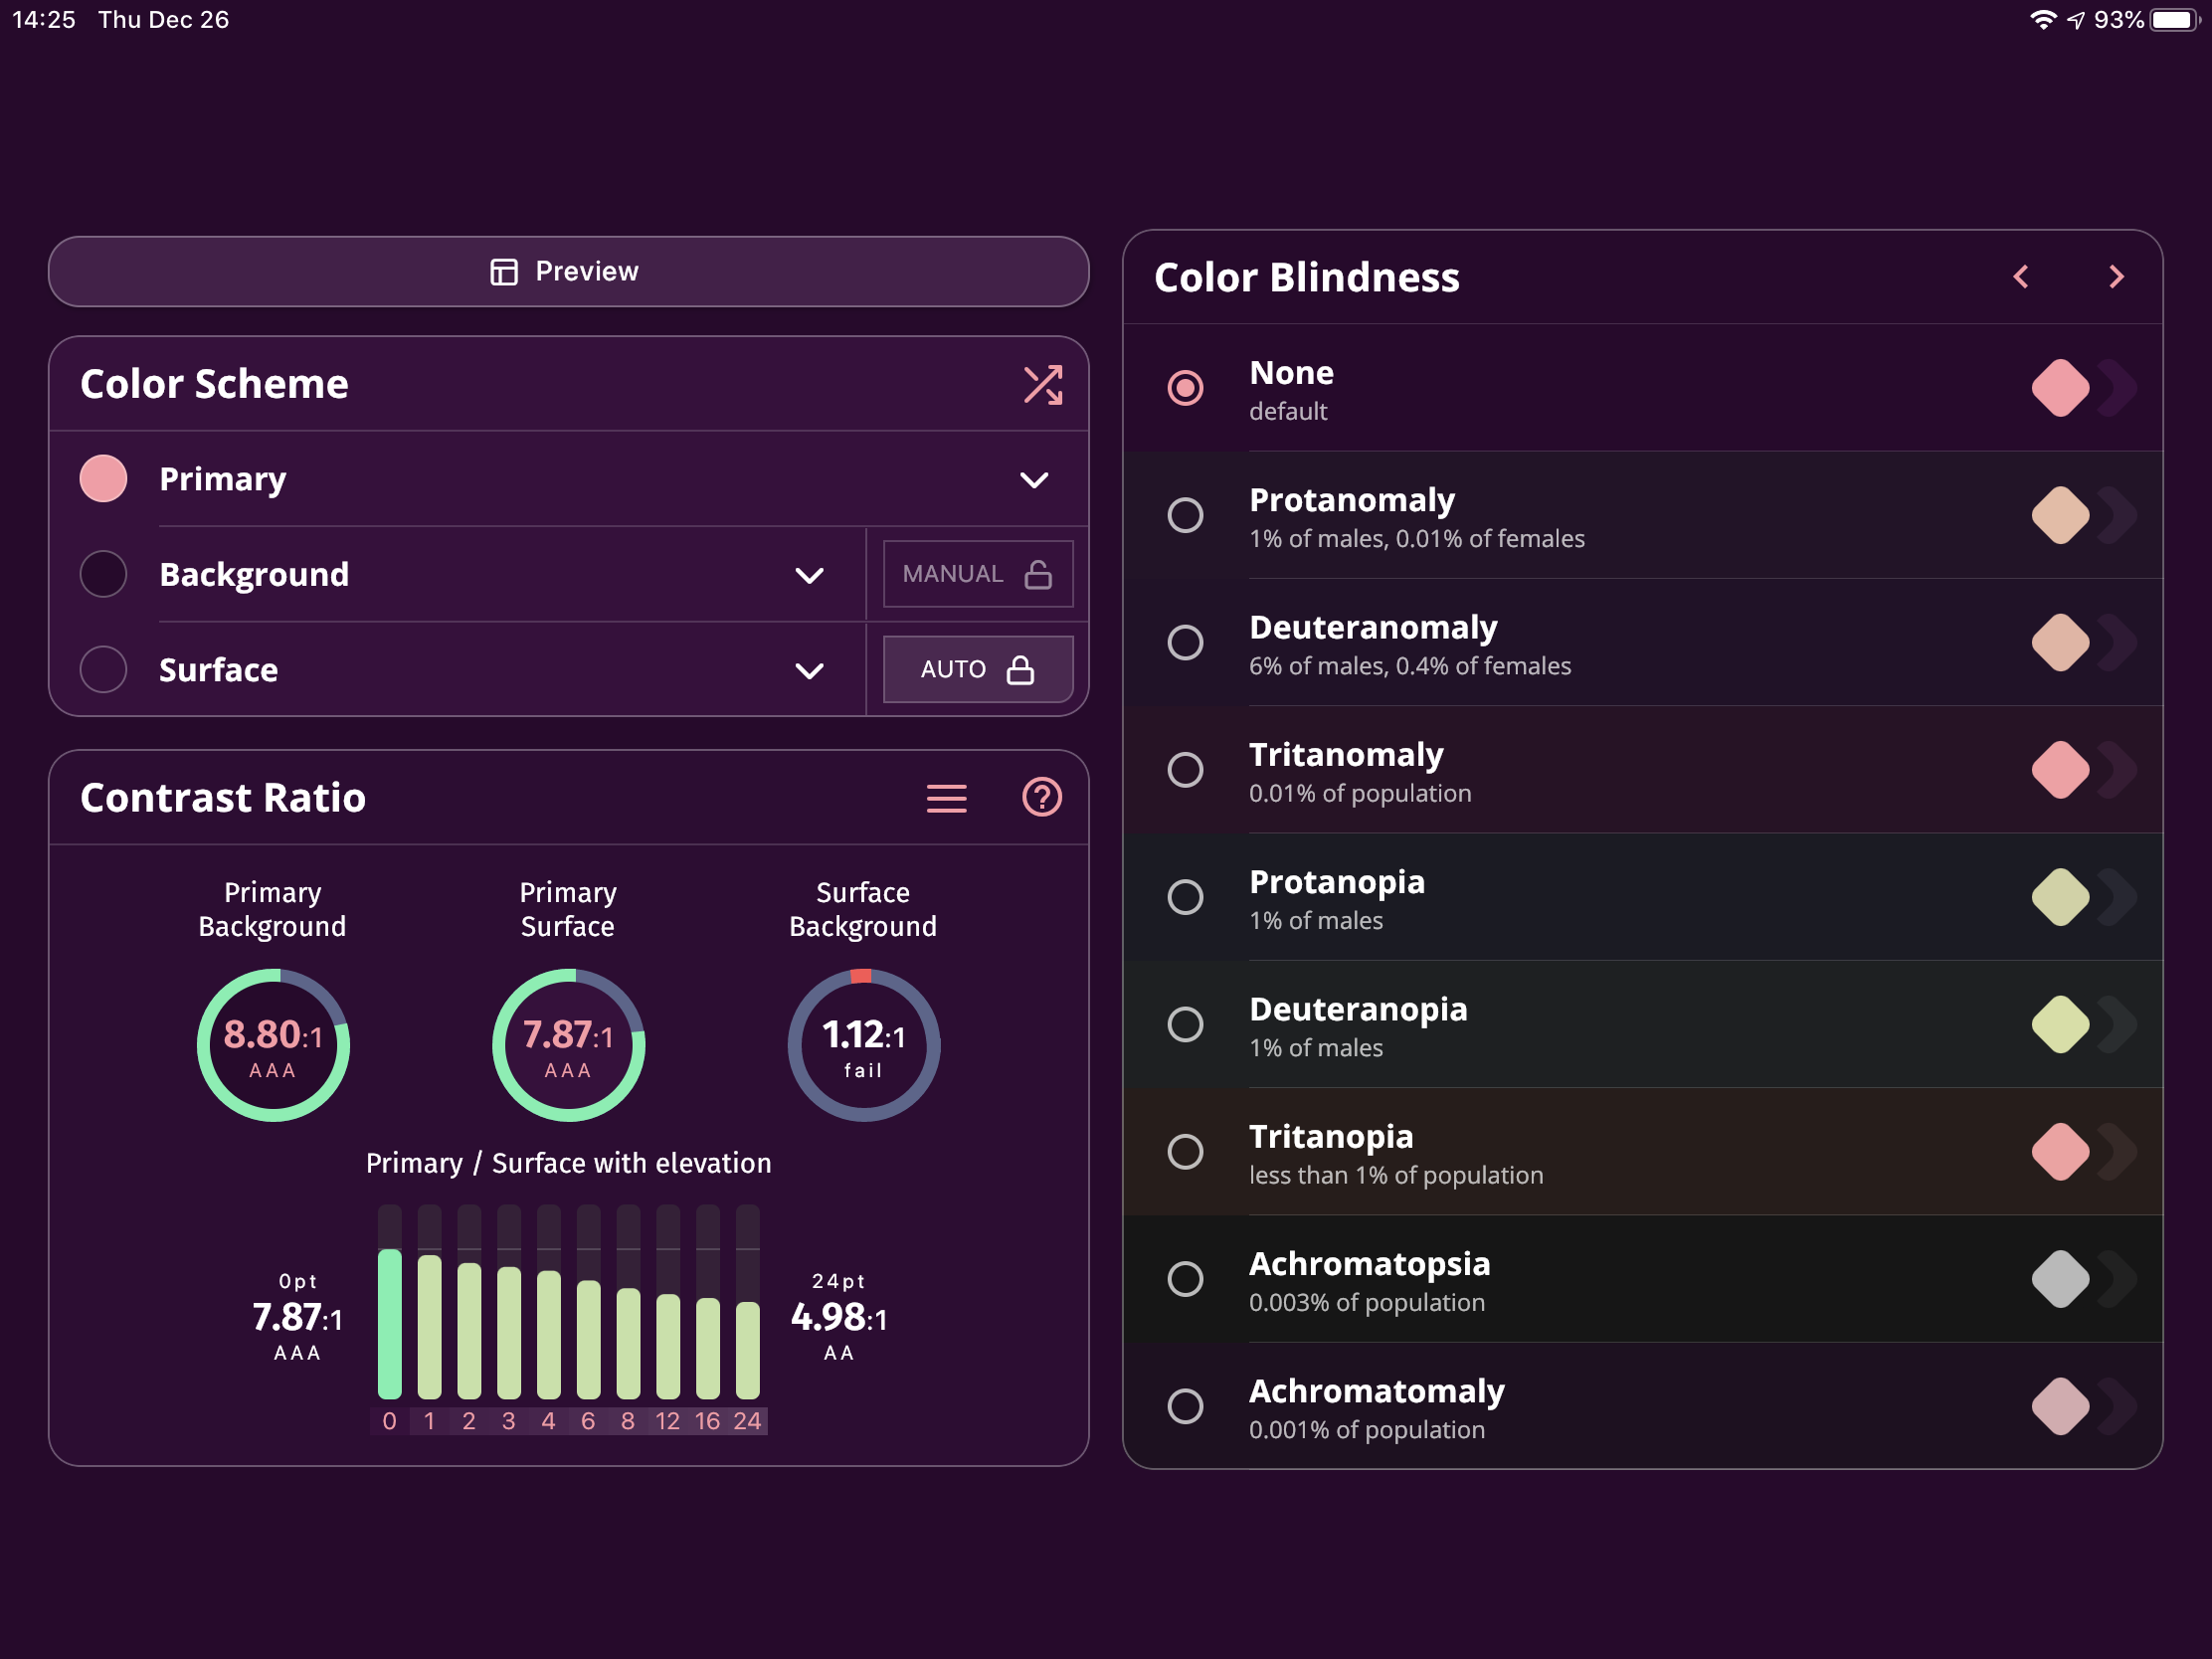This screenshot has height=1659, width=2212.
Task: Click the gray diamond icon for Achromatopsia
Action: (2059, 1279)
